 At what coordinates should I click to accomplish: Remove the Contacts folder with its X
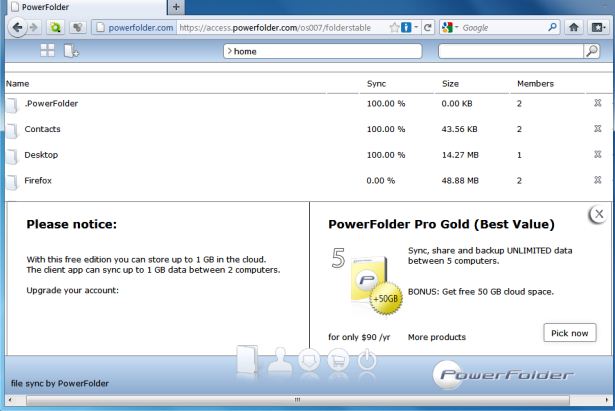pos(597,129)
